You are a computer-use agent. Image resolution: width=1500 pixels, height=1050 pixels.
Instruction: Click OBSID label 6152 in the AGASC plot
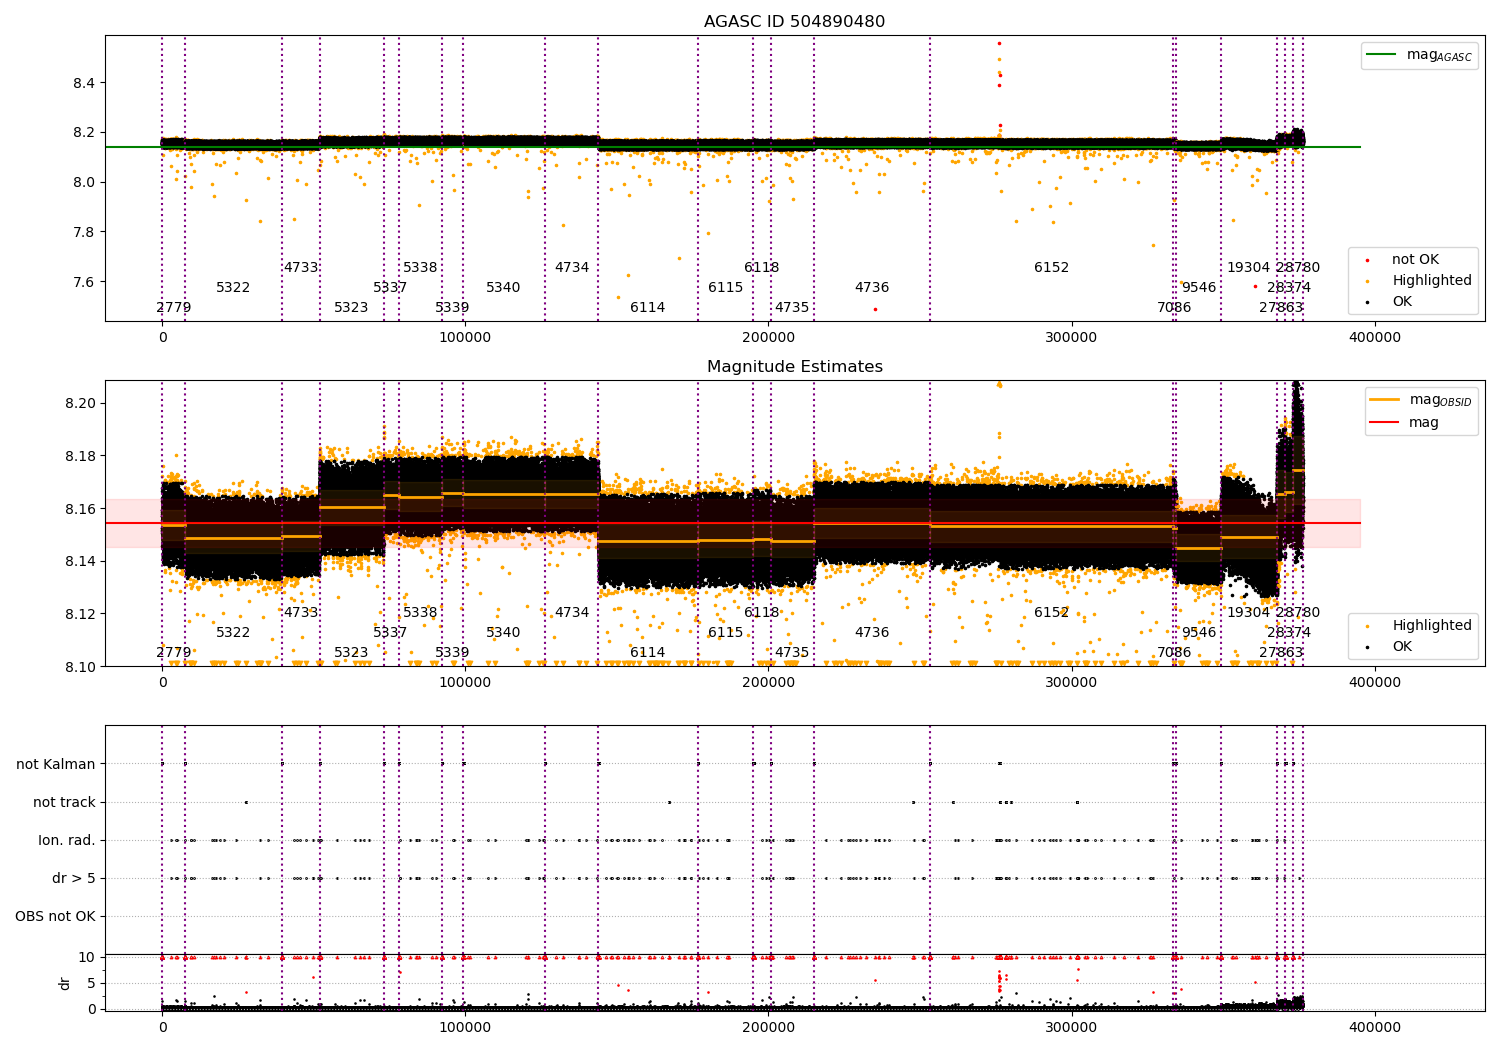(x=1051, y=268)
